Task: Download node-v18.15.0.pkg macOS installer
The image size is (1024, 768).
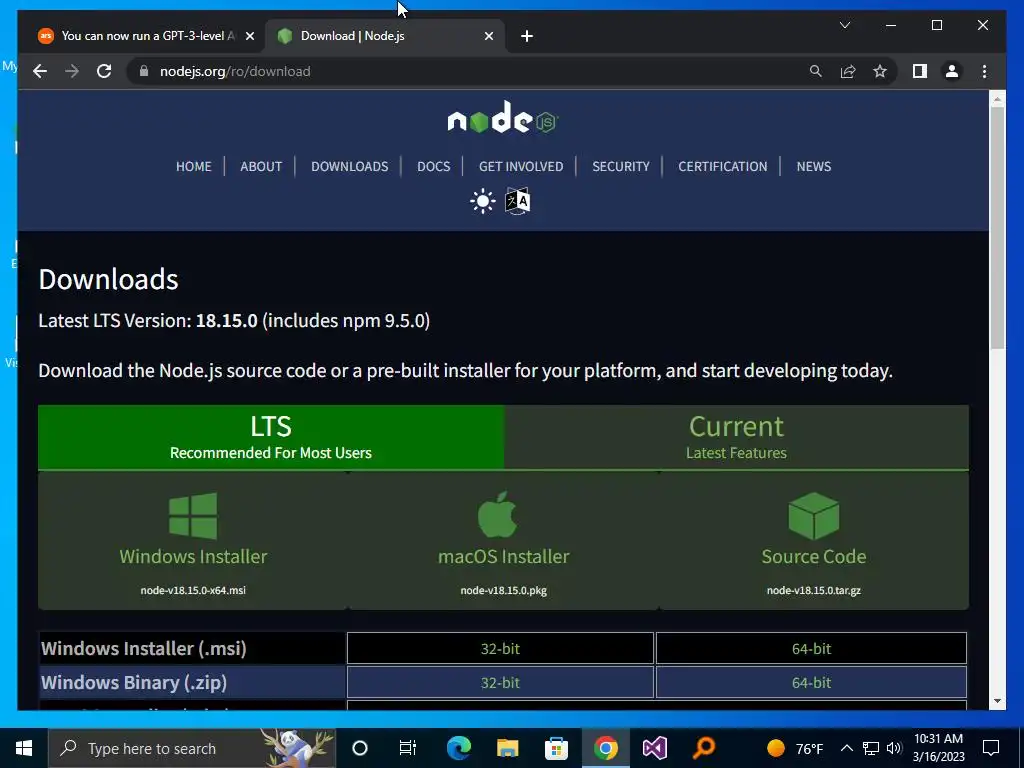Action: point(504,590)
